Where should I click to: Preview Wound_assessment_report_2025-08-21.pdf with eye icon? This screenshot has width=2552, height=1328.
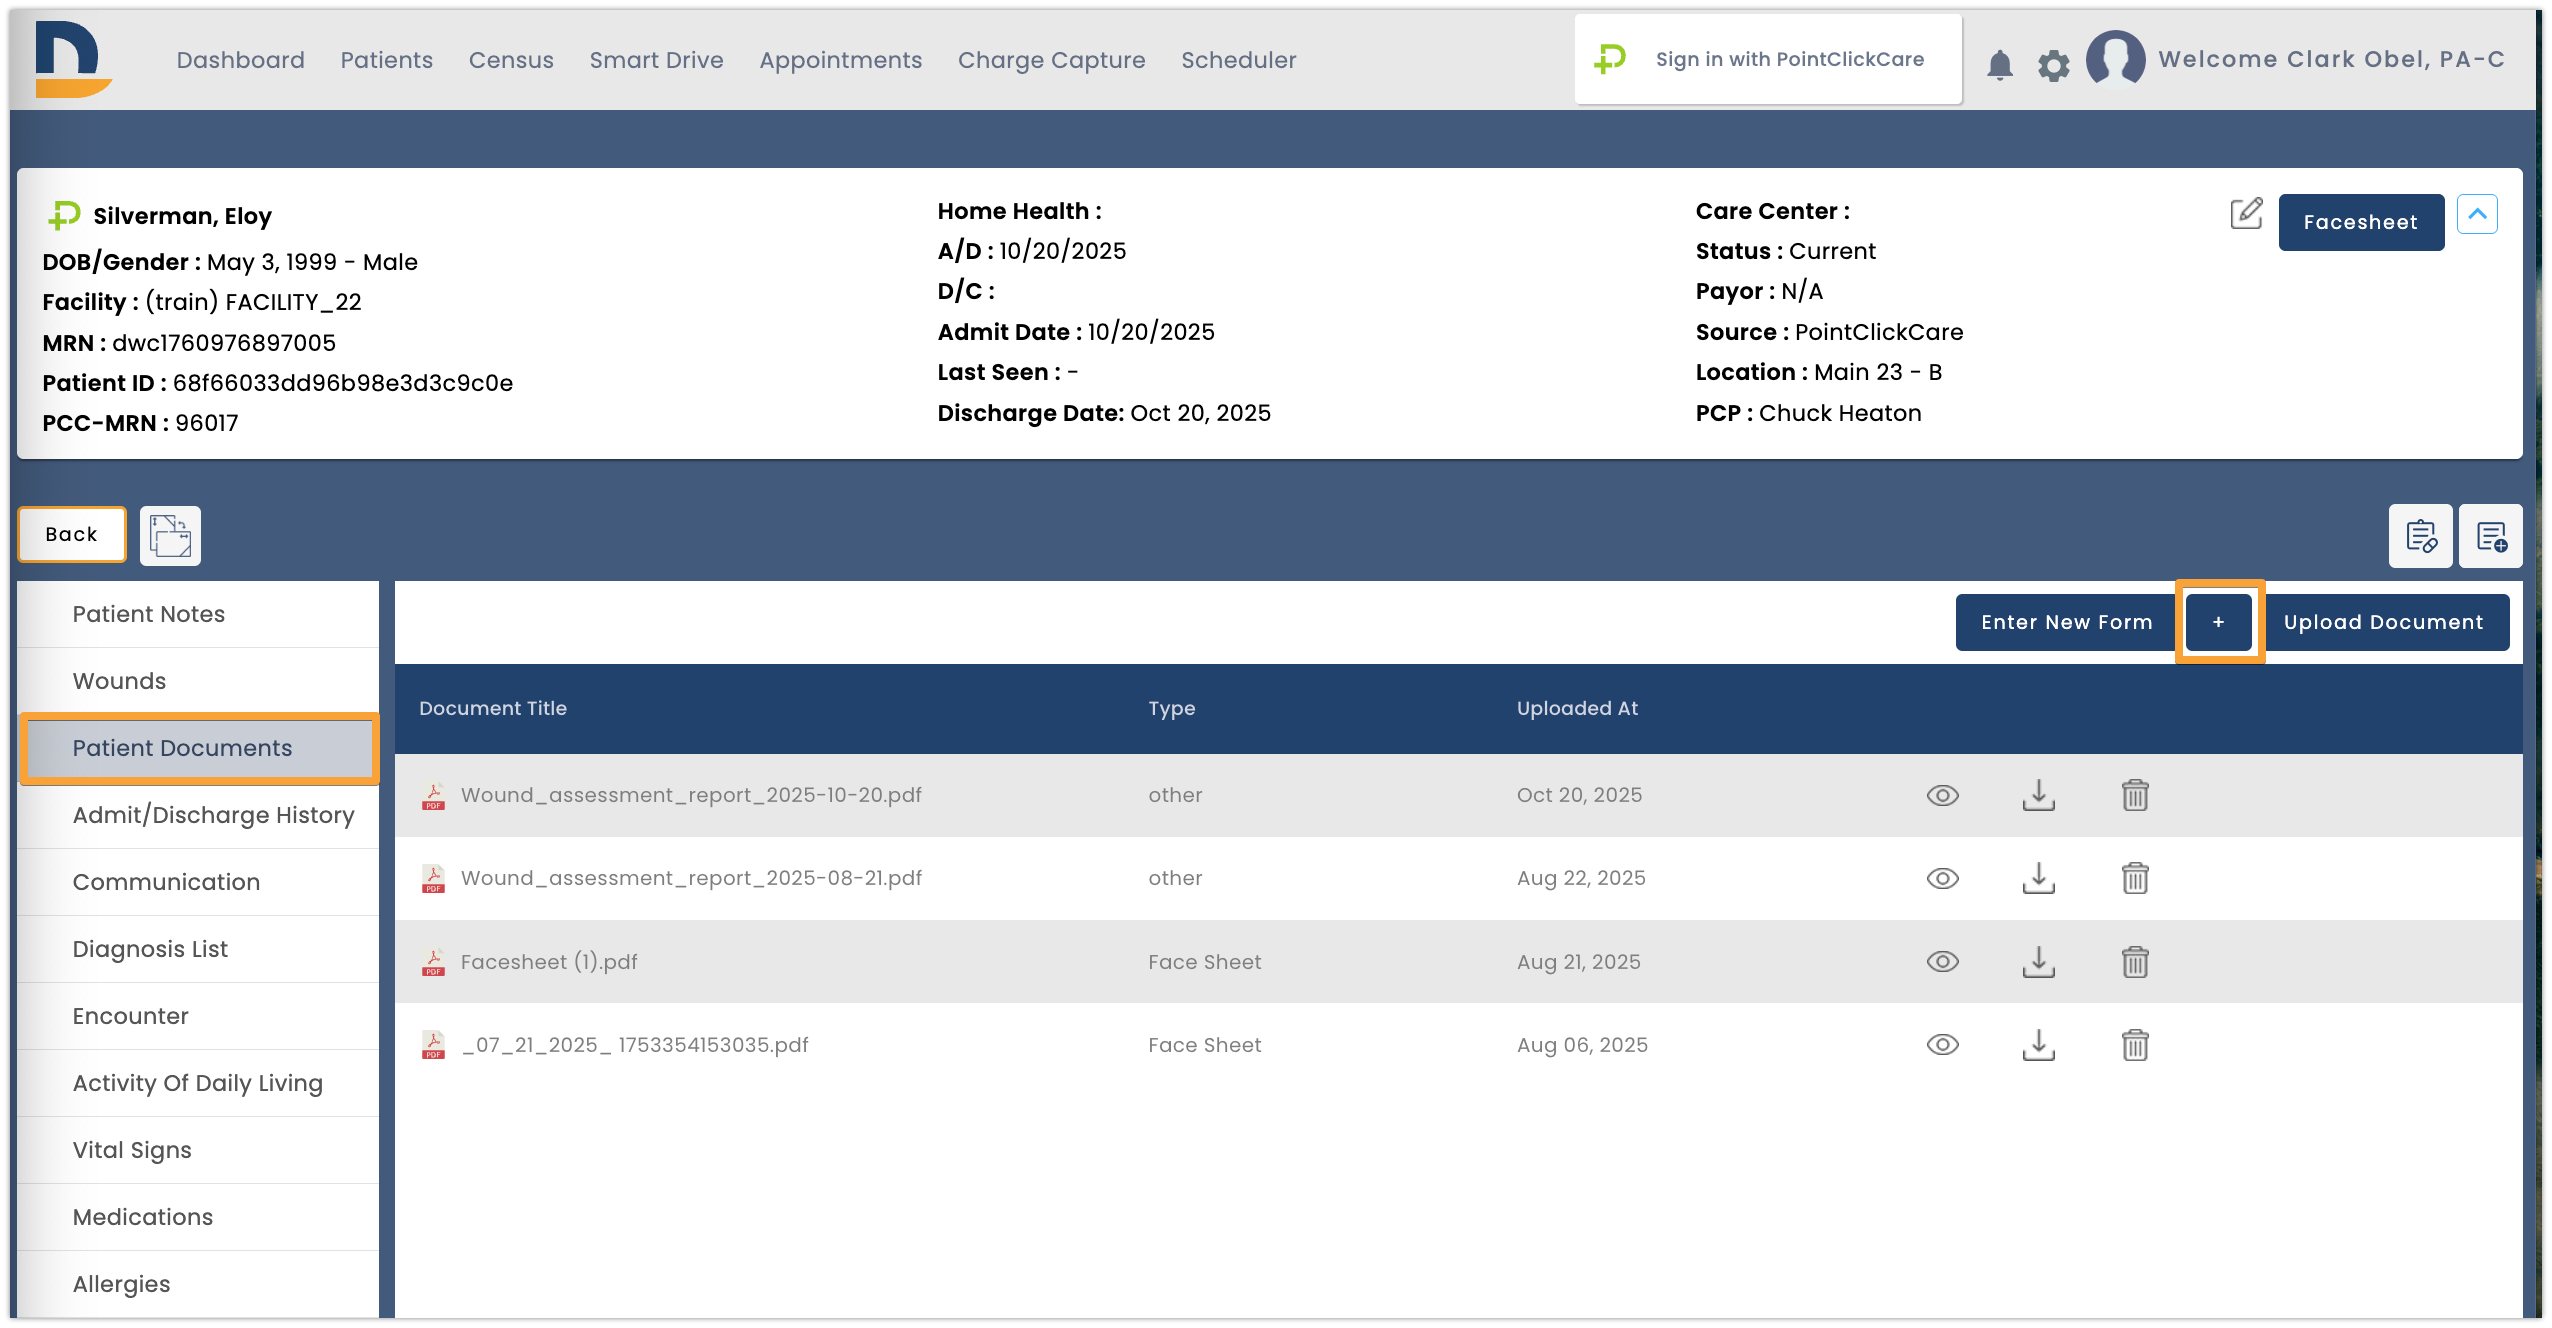[1942, 878]
